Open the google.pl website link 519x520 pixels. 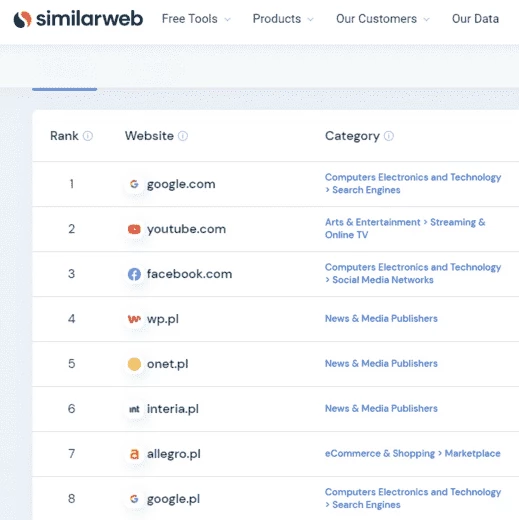coord(173,499)
